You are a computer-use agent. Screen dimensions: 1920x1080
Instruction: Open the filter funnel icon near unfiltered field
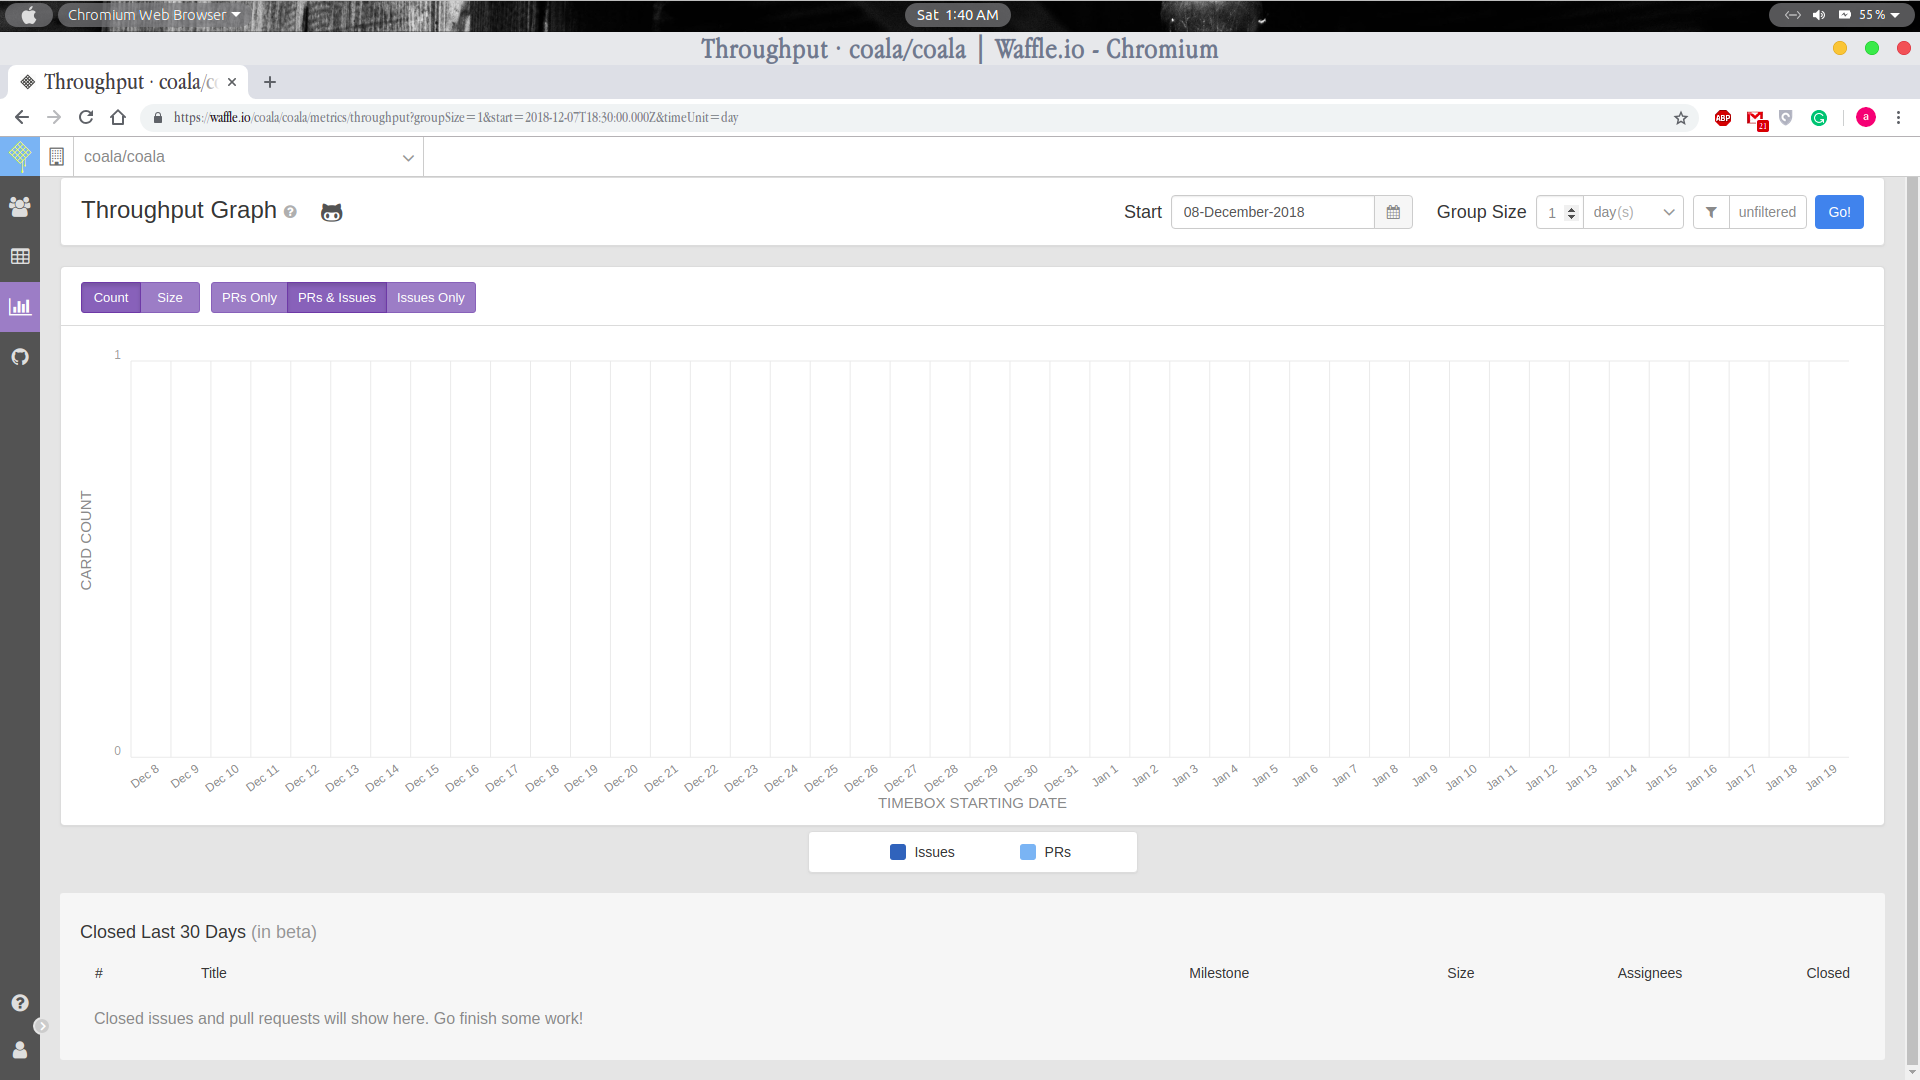pyautogui.click(x=1711, y=212)
